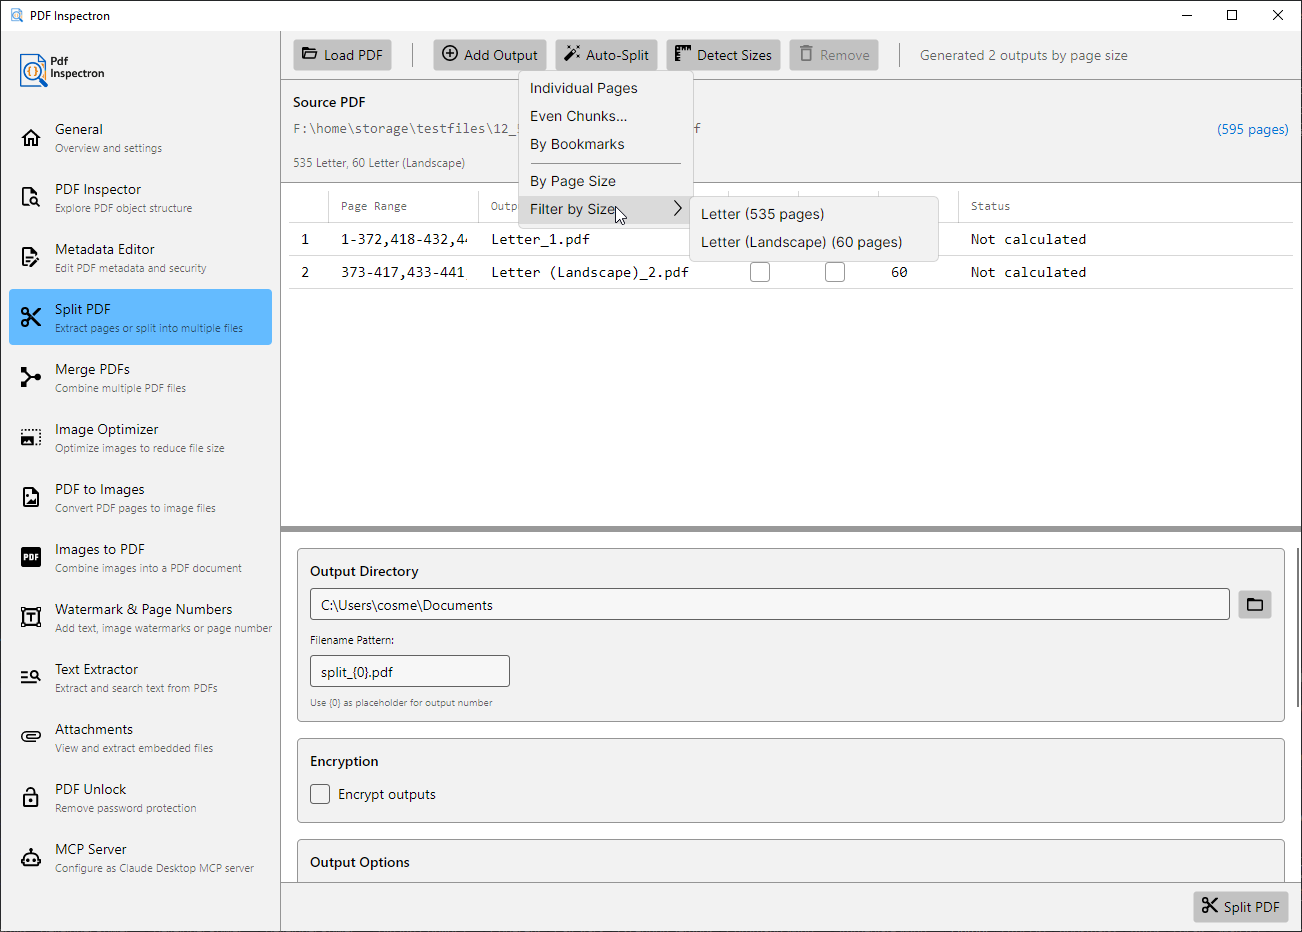Viewport: 1302px width, 932px height.
Task: Click the Filename Pattern input field
Action: 410,671
